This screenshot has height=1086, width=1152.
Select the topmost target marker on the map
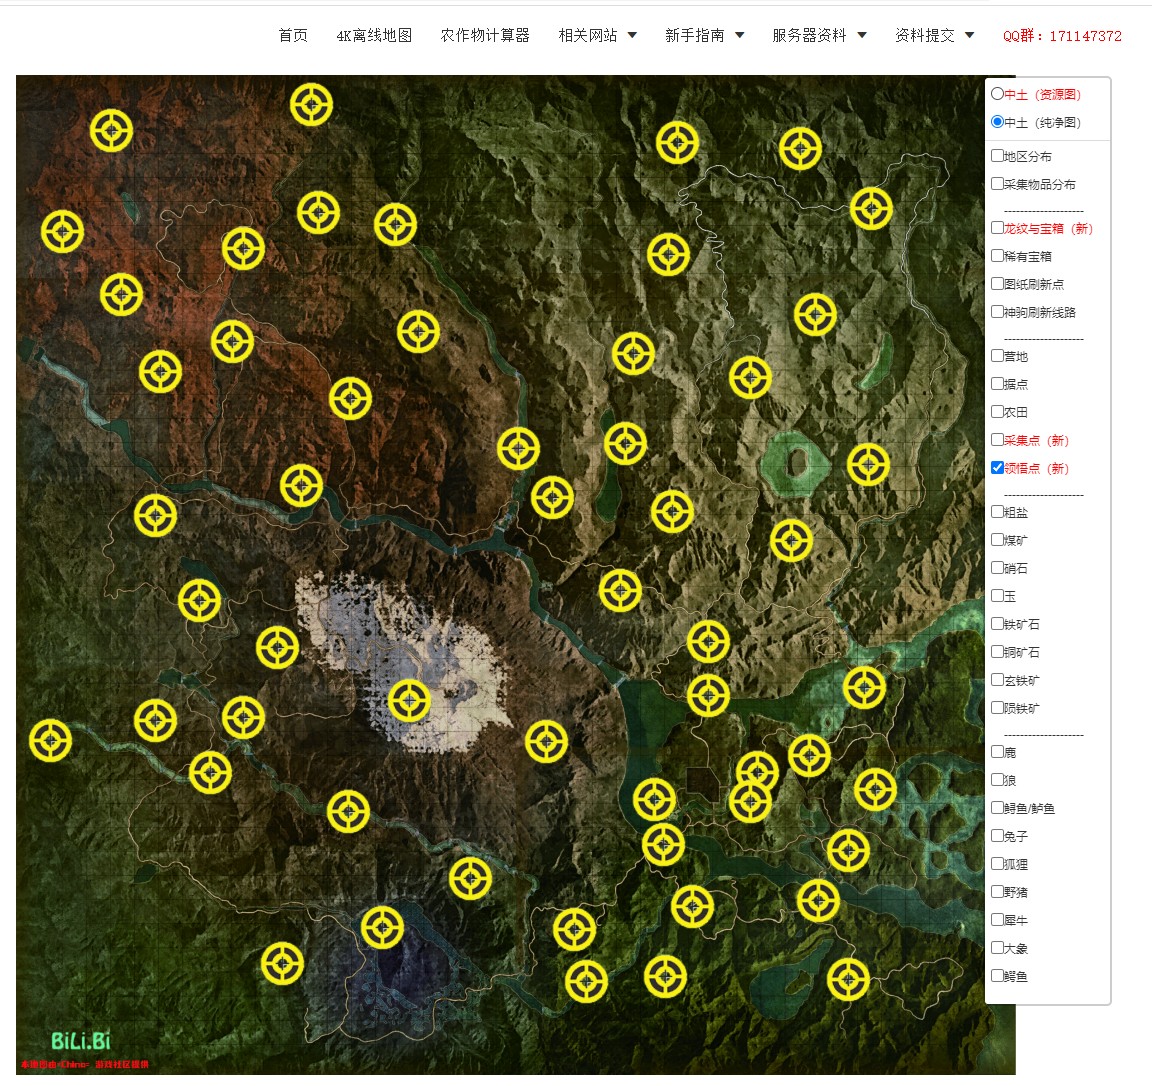click(312, 104)
